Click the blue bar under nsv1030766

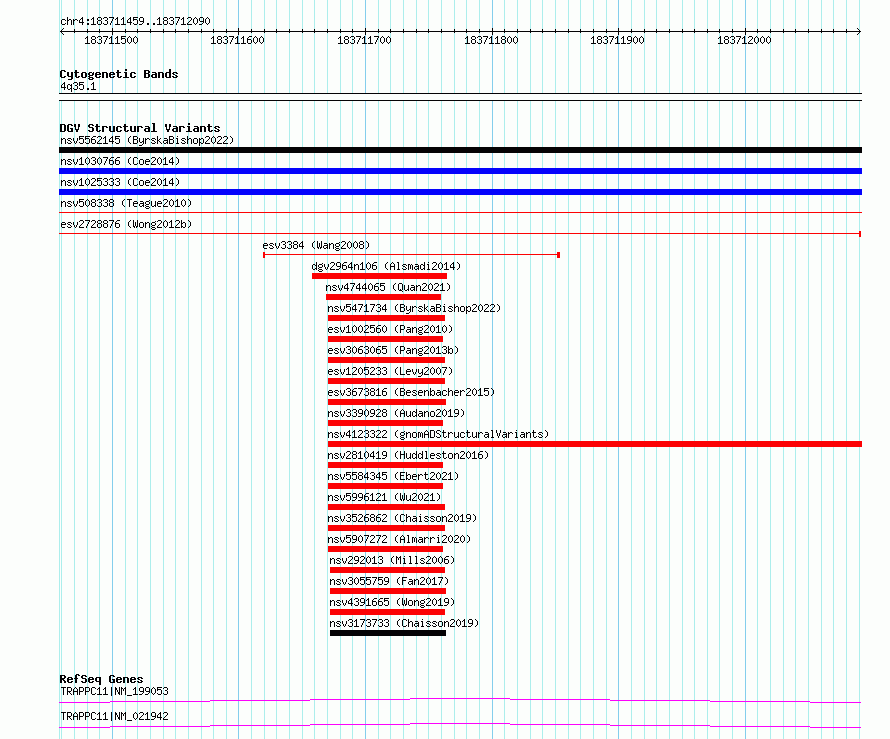[x=460, y=171]
